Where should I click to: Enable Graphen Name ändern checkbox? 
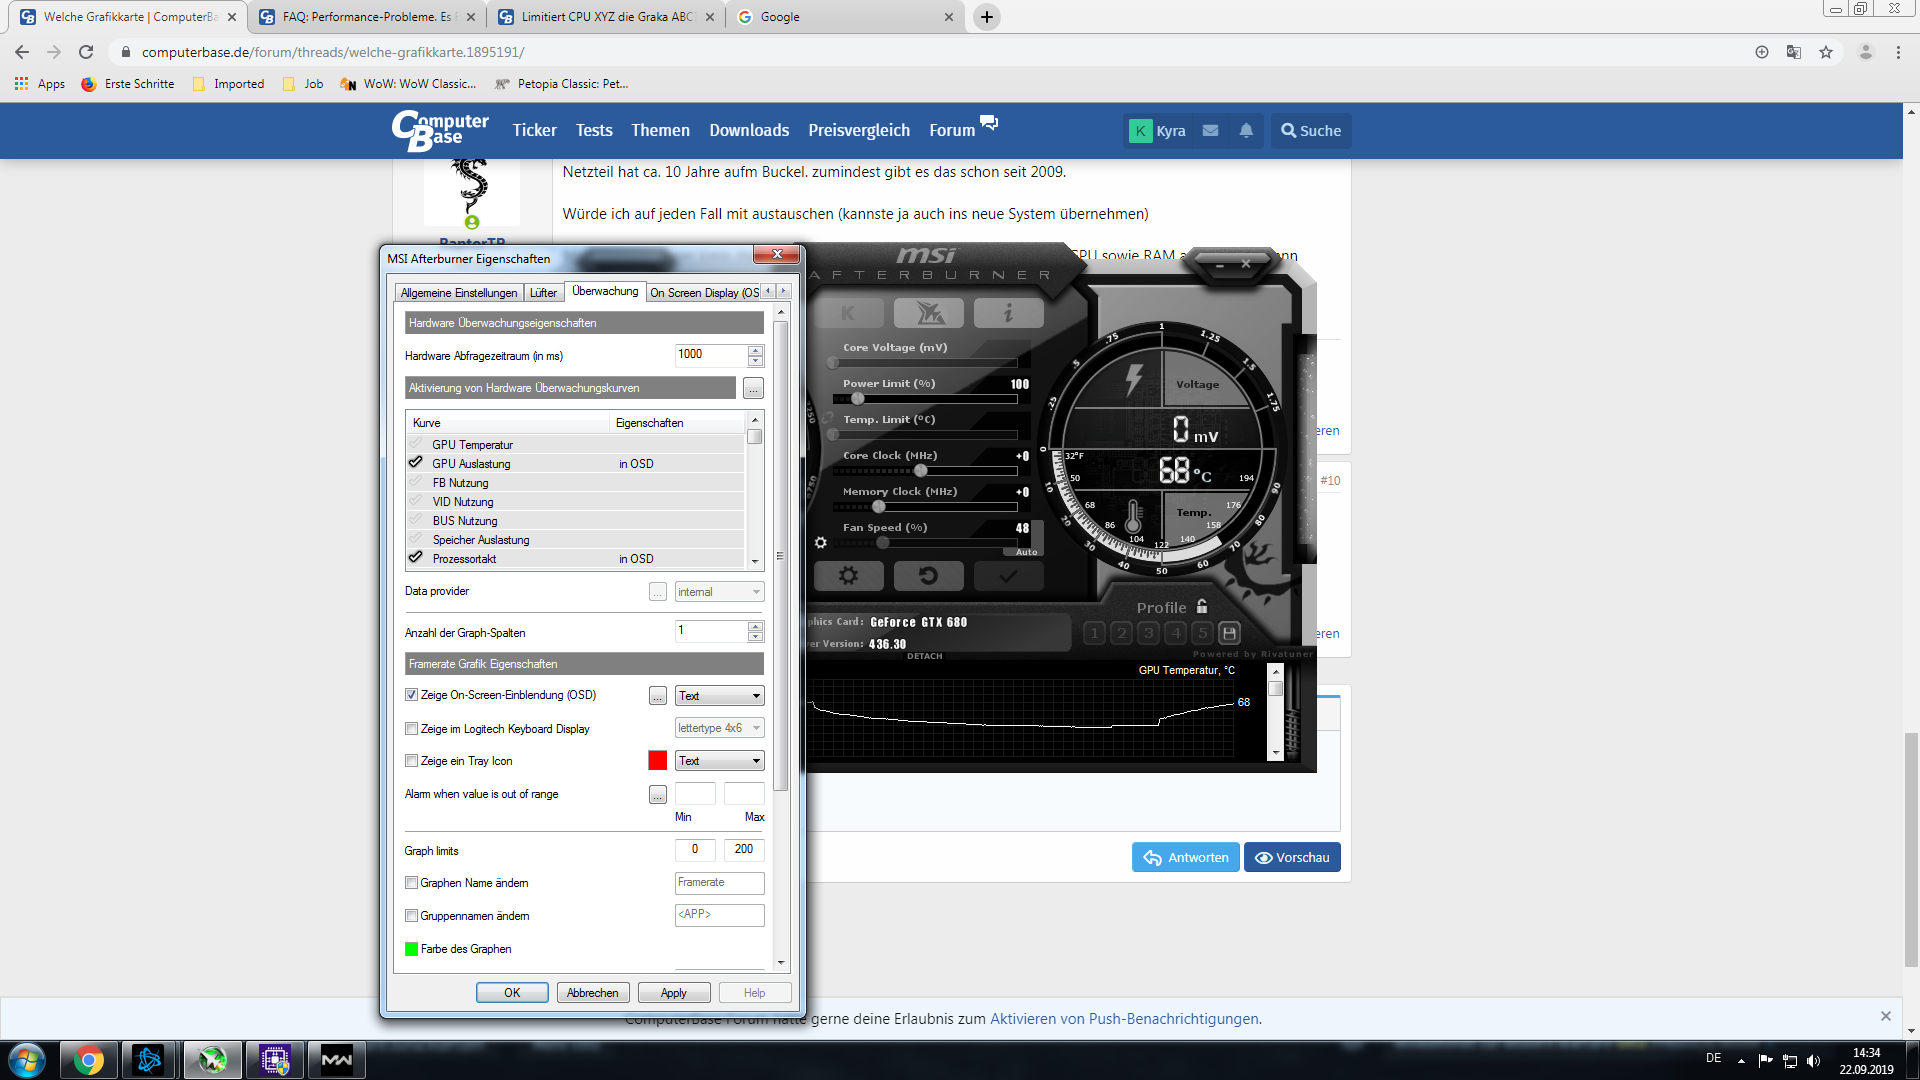(411, 883)
